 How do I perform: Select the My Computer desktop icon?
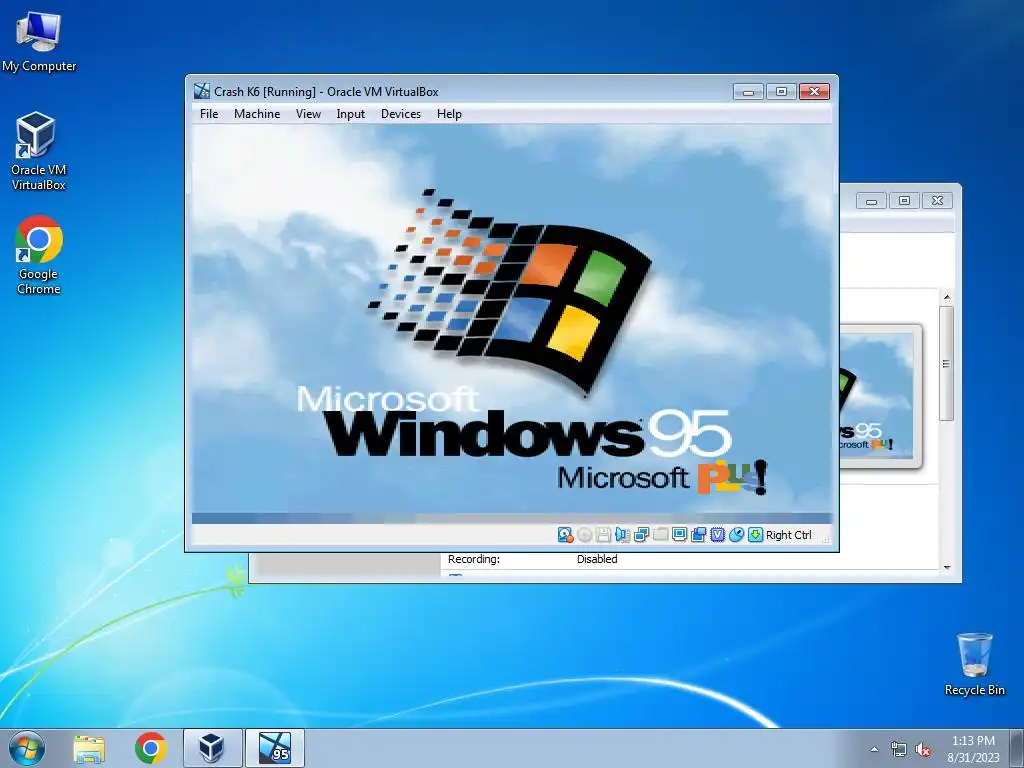coord(39,43)
